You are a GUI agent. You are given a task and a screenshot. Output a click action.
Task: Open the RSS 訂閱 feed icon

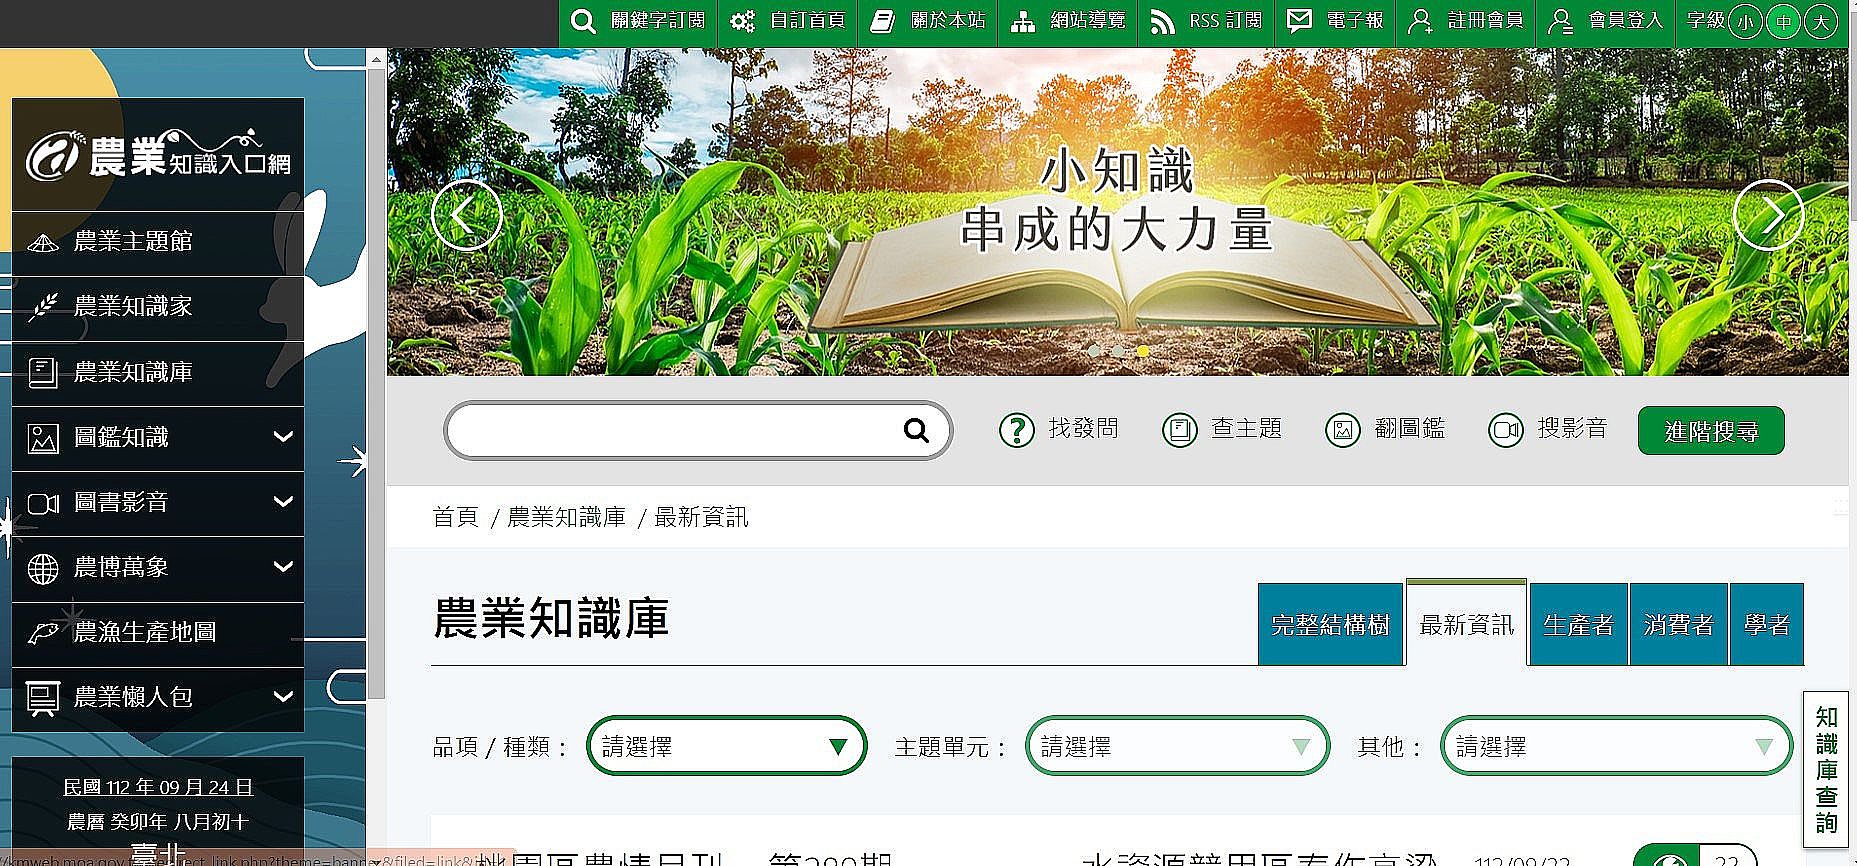1162,21
